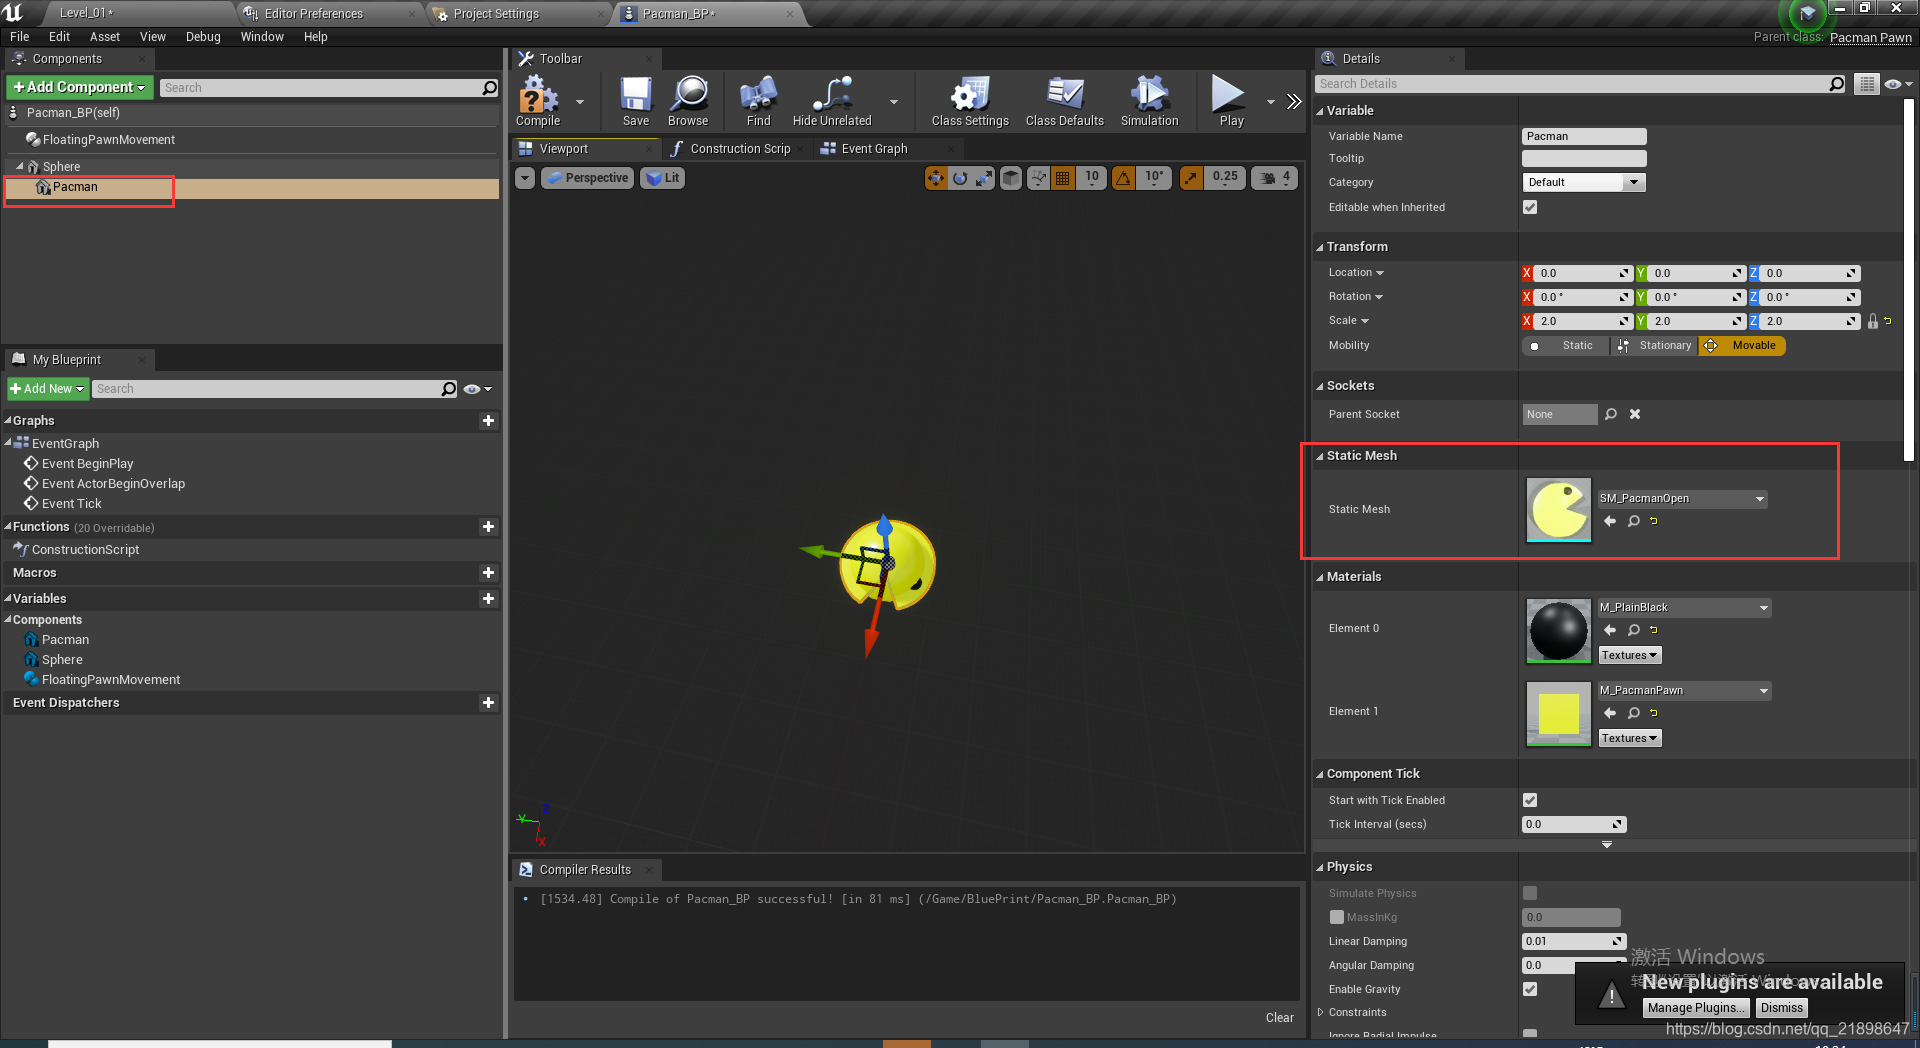The image size is (1920, 1048).
Task: Open the Find tool
Action: (x=759, y=101)
